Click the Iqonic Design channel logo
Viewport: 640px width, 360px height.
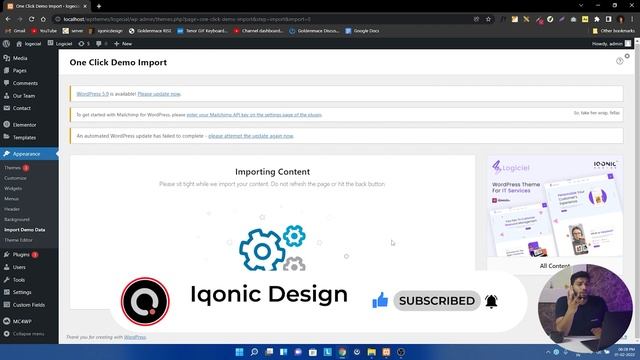(145, 301)
